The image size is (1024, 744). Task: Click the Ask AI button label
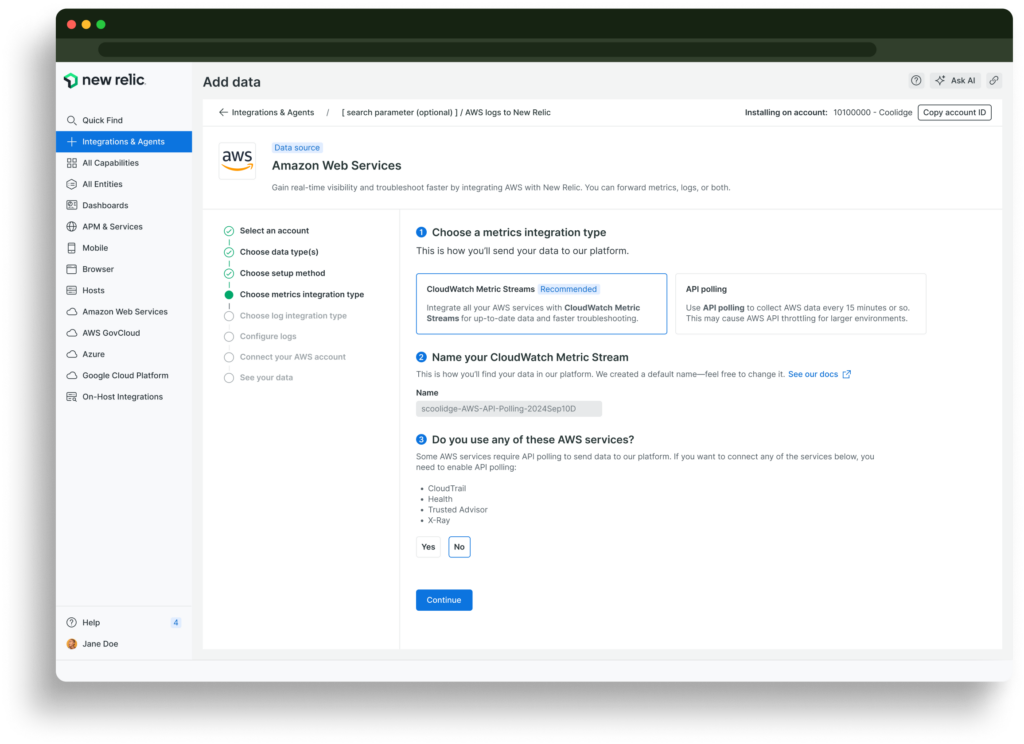click(x=963, y=80)
